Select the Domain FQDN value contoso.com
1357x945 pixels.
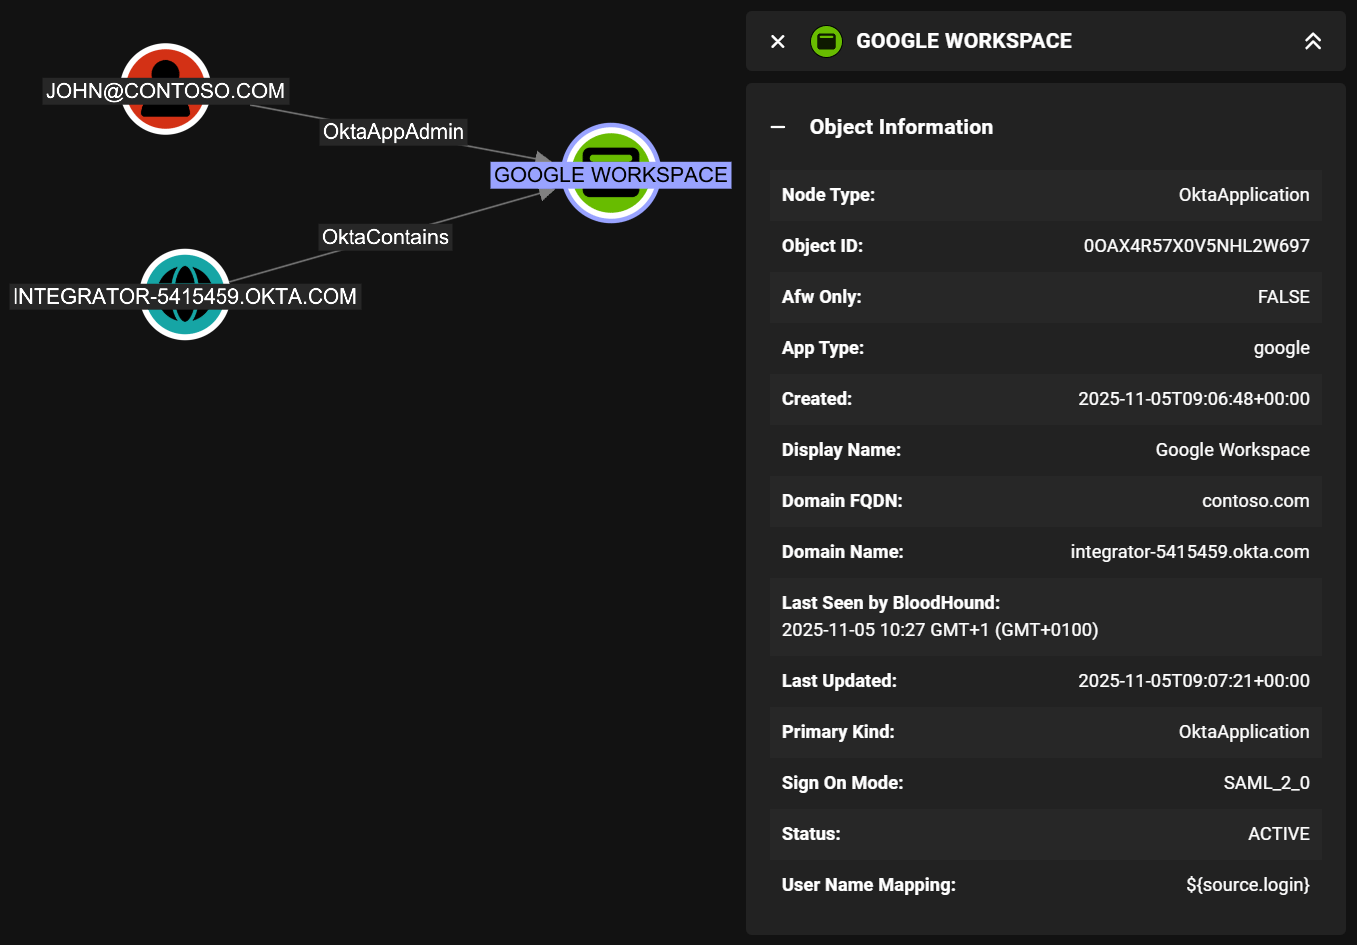pyautogui.click(x=1255, y=501)
